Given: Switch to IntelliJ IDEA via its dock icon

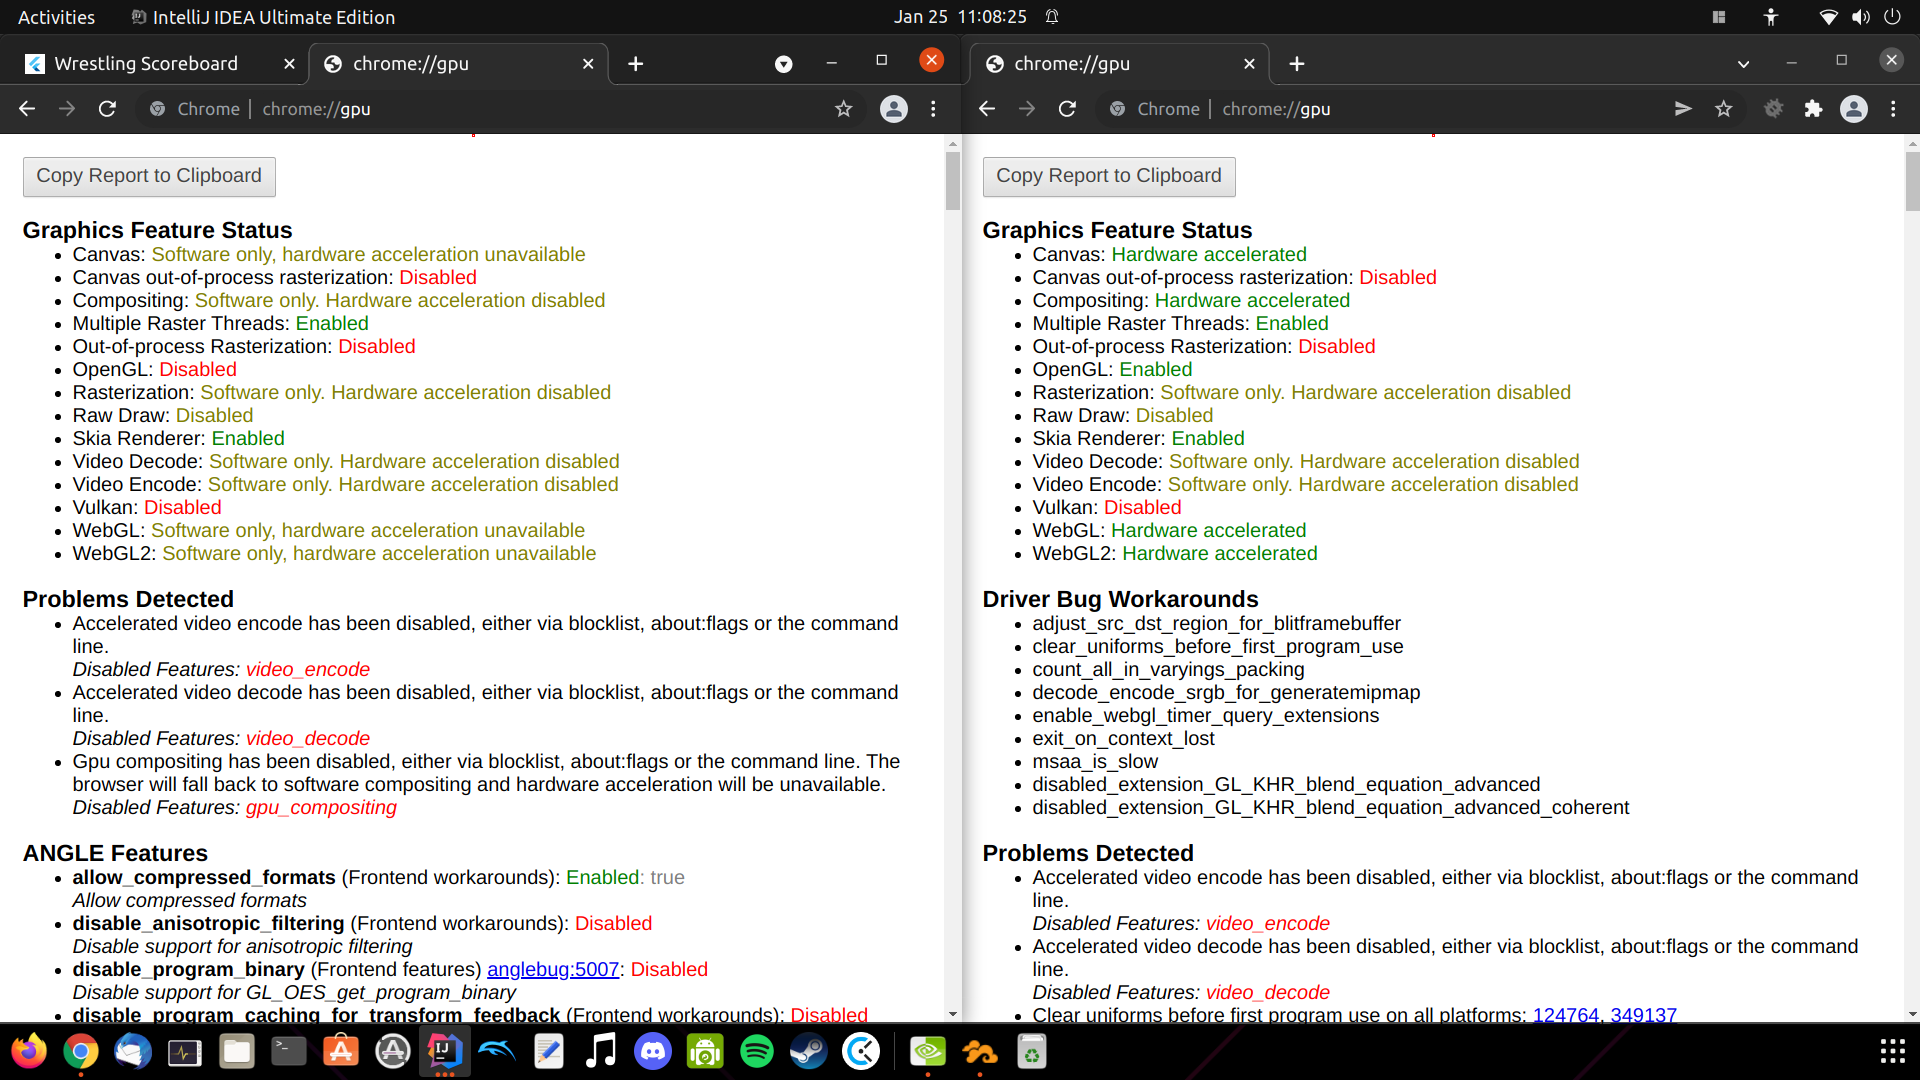Looking at the screenshot, I should tap(444, 1051).
